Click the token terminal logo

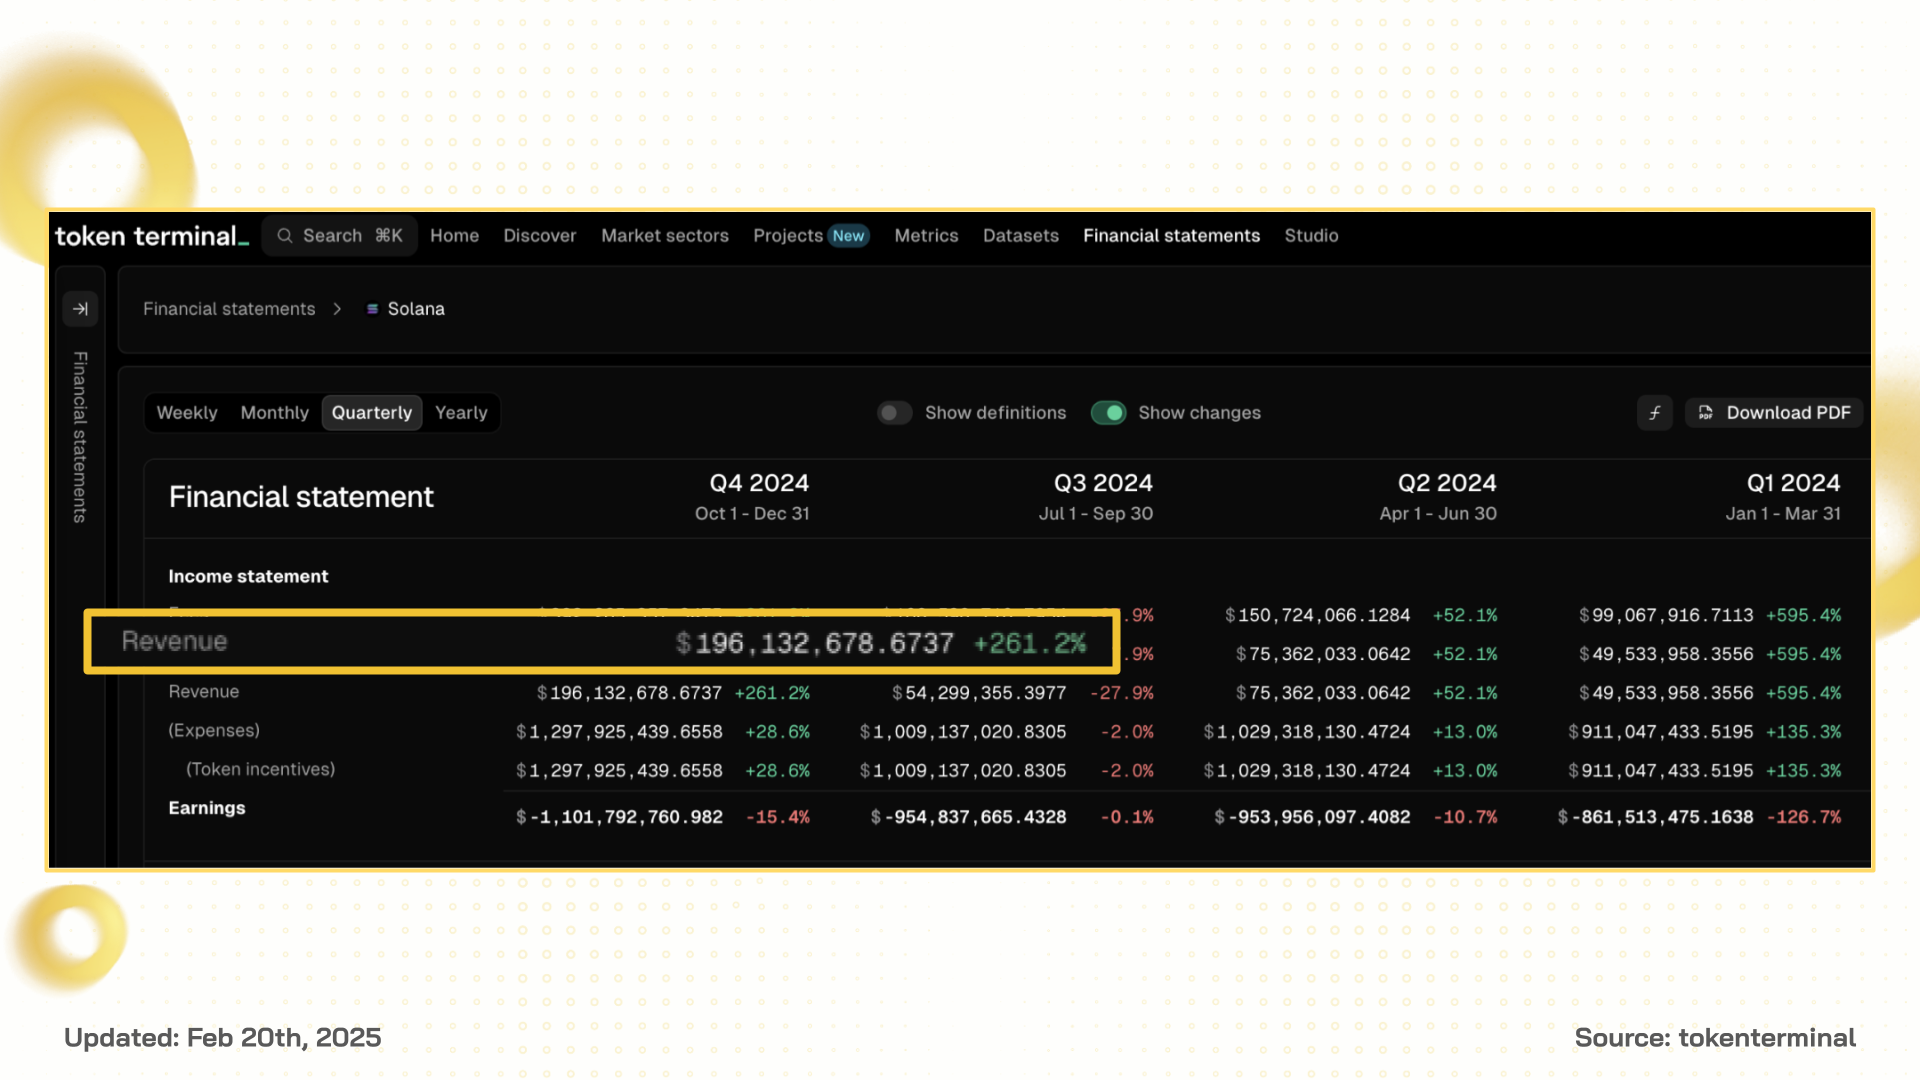pos(151,236)
